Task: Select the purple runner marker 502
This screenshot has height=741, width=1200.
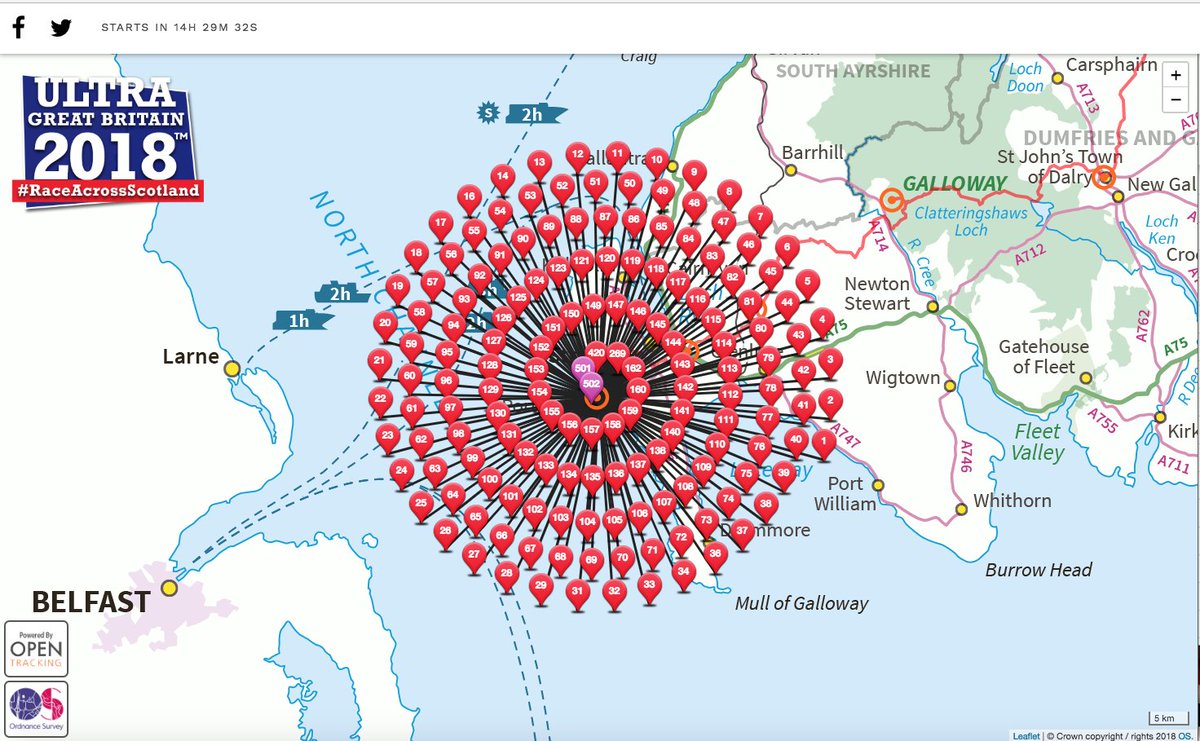Action: [x=591, y=385]
